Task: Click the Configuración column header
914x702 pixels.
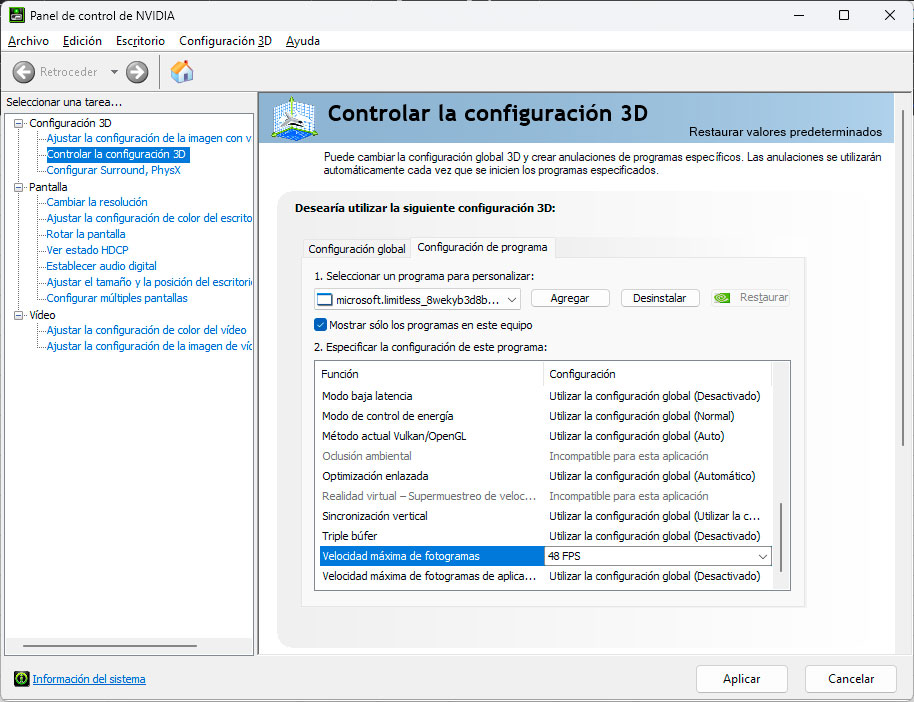Action: pos(657,374)
